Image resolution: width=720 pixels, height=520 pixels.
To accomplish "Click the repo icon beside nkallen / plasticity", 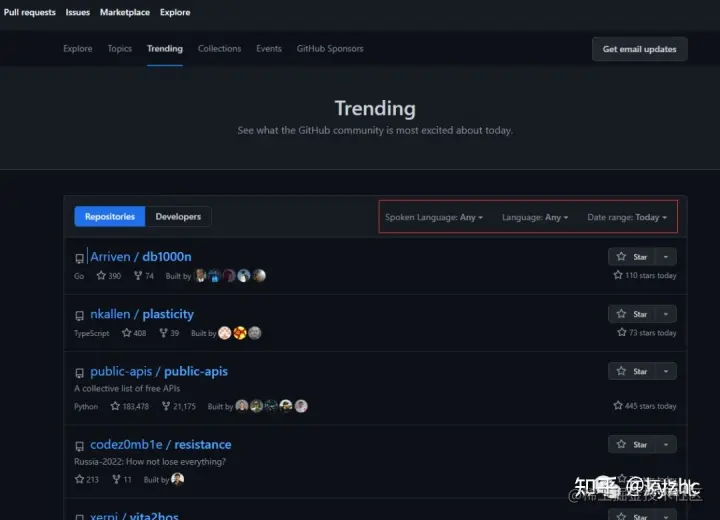I will (79, 316).
